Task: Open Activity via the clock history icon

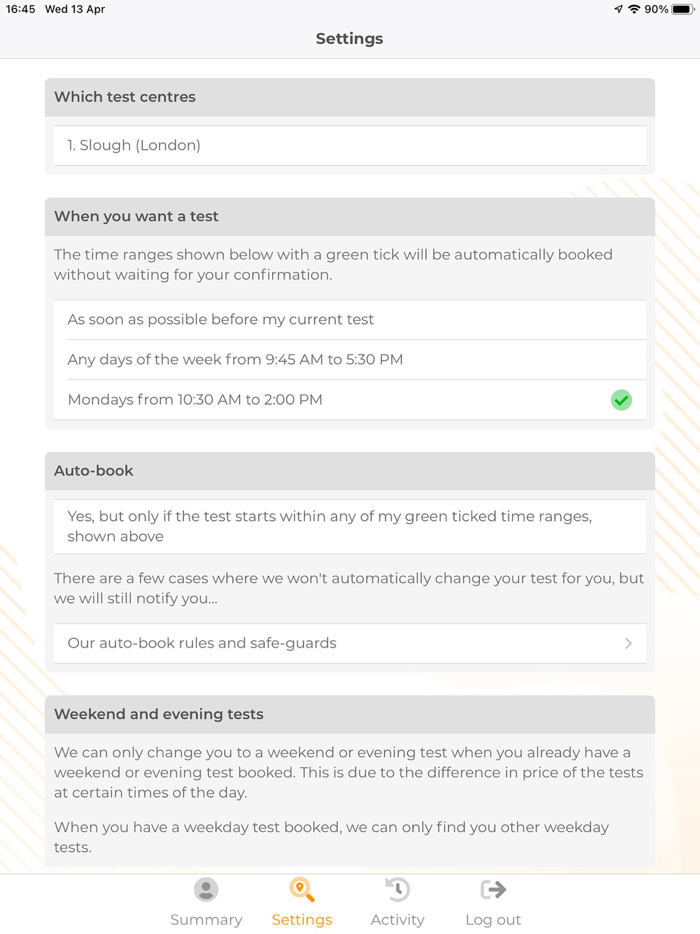Action: [397, 888]
